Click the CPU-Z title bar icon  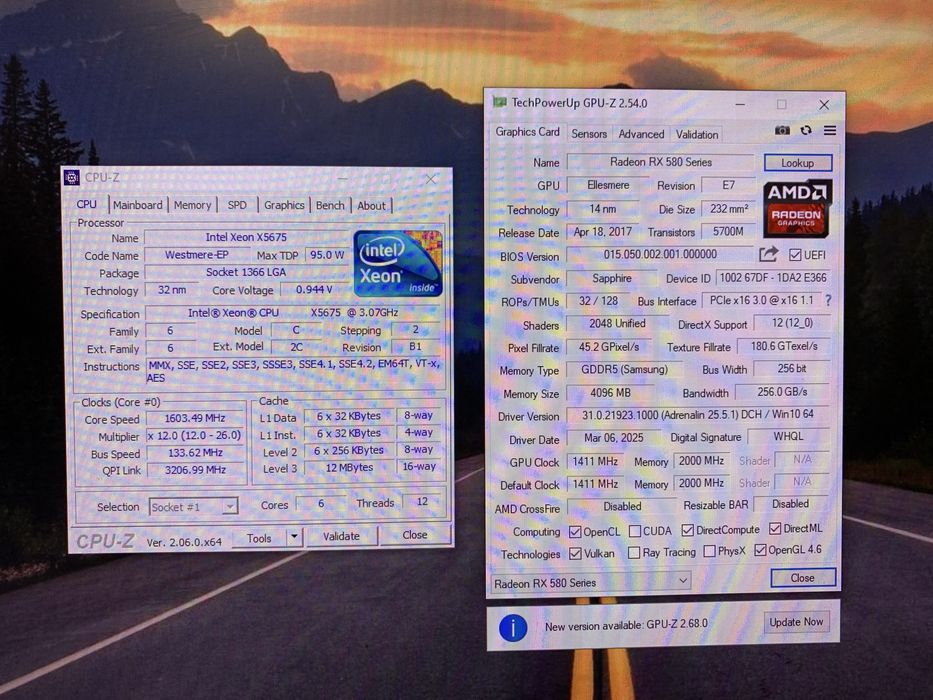point(71,177)
